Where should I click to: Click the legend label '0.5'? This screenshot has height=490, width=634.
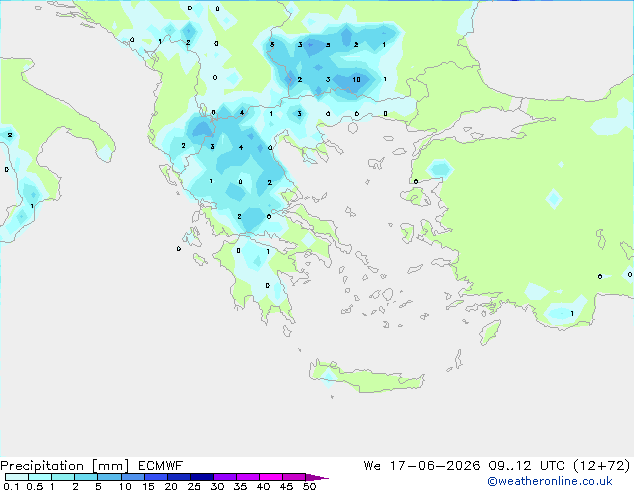click(35, 486)
